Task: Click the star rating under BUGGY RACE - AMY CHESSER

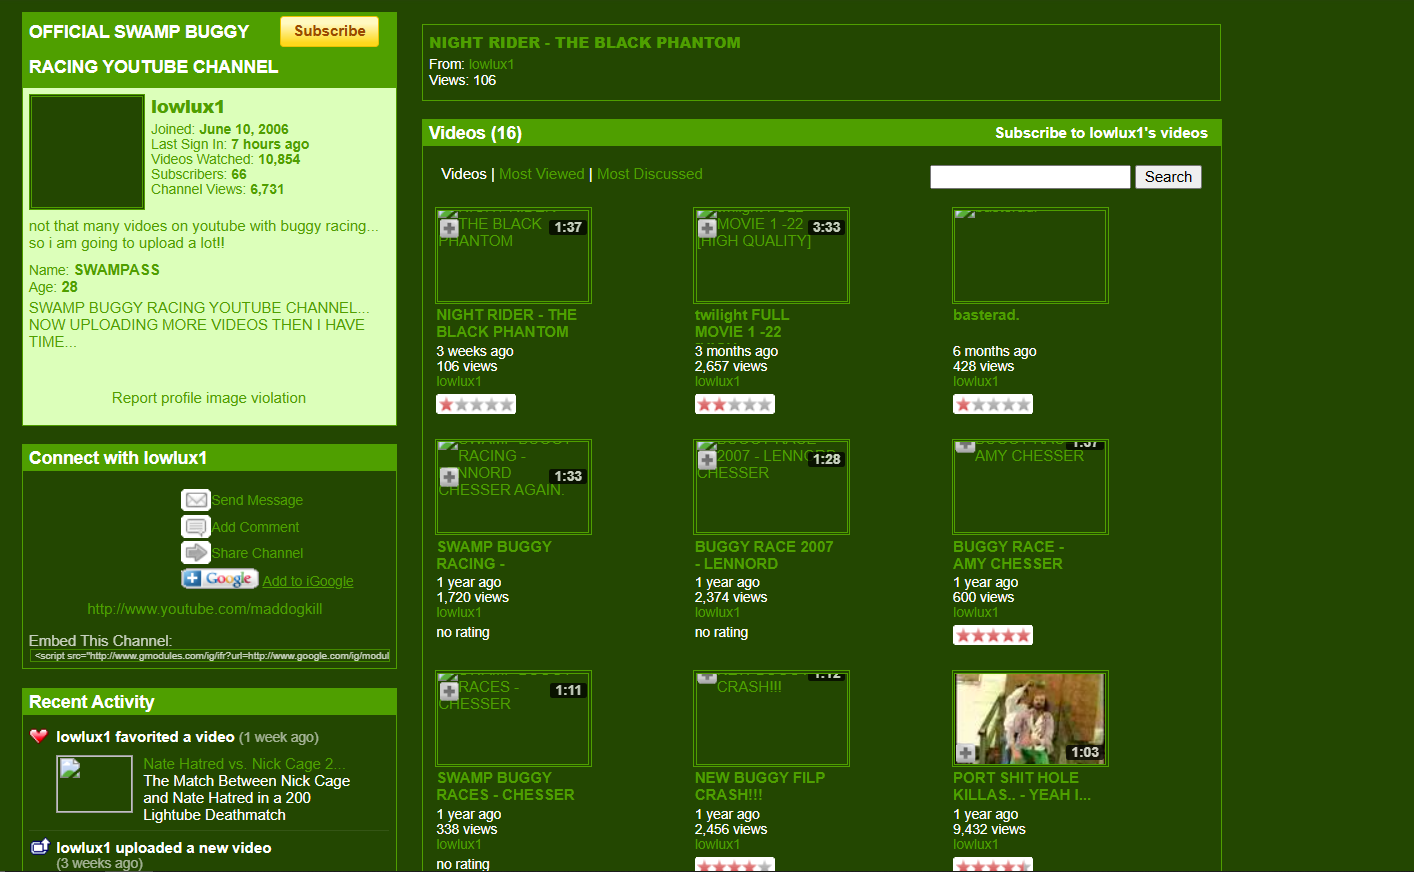Action: pos(993,635)
